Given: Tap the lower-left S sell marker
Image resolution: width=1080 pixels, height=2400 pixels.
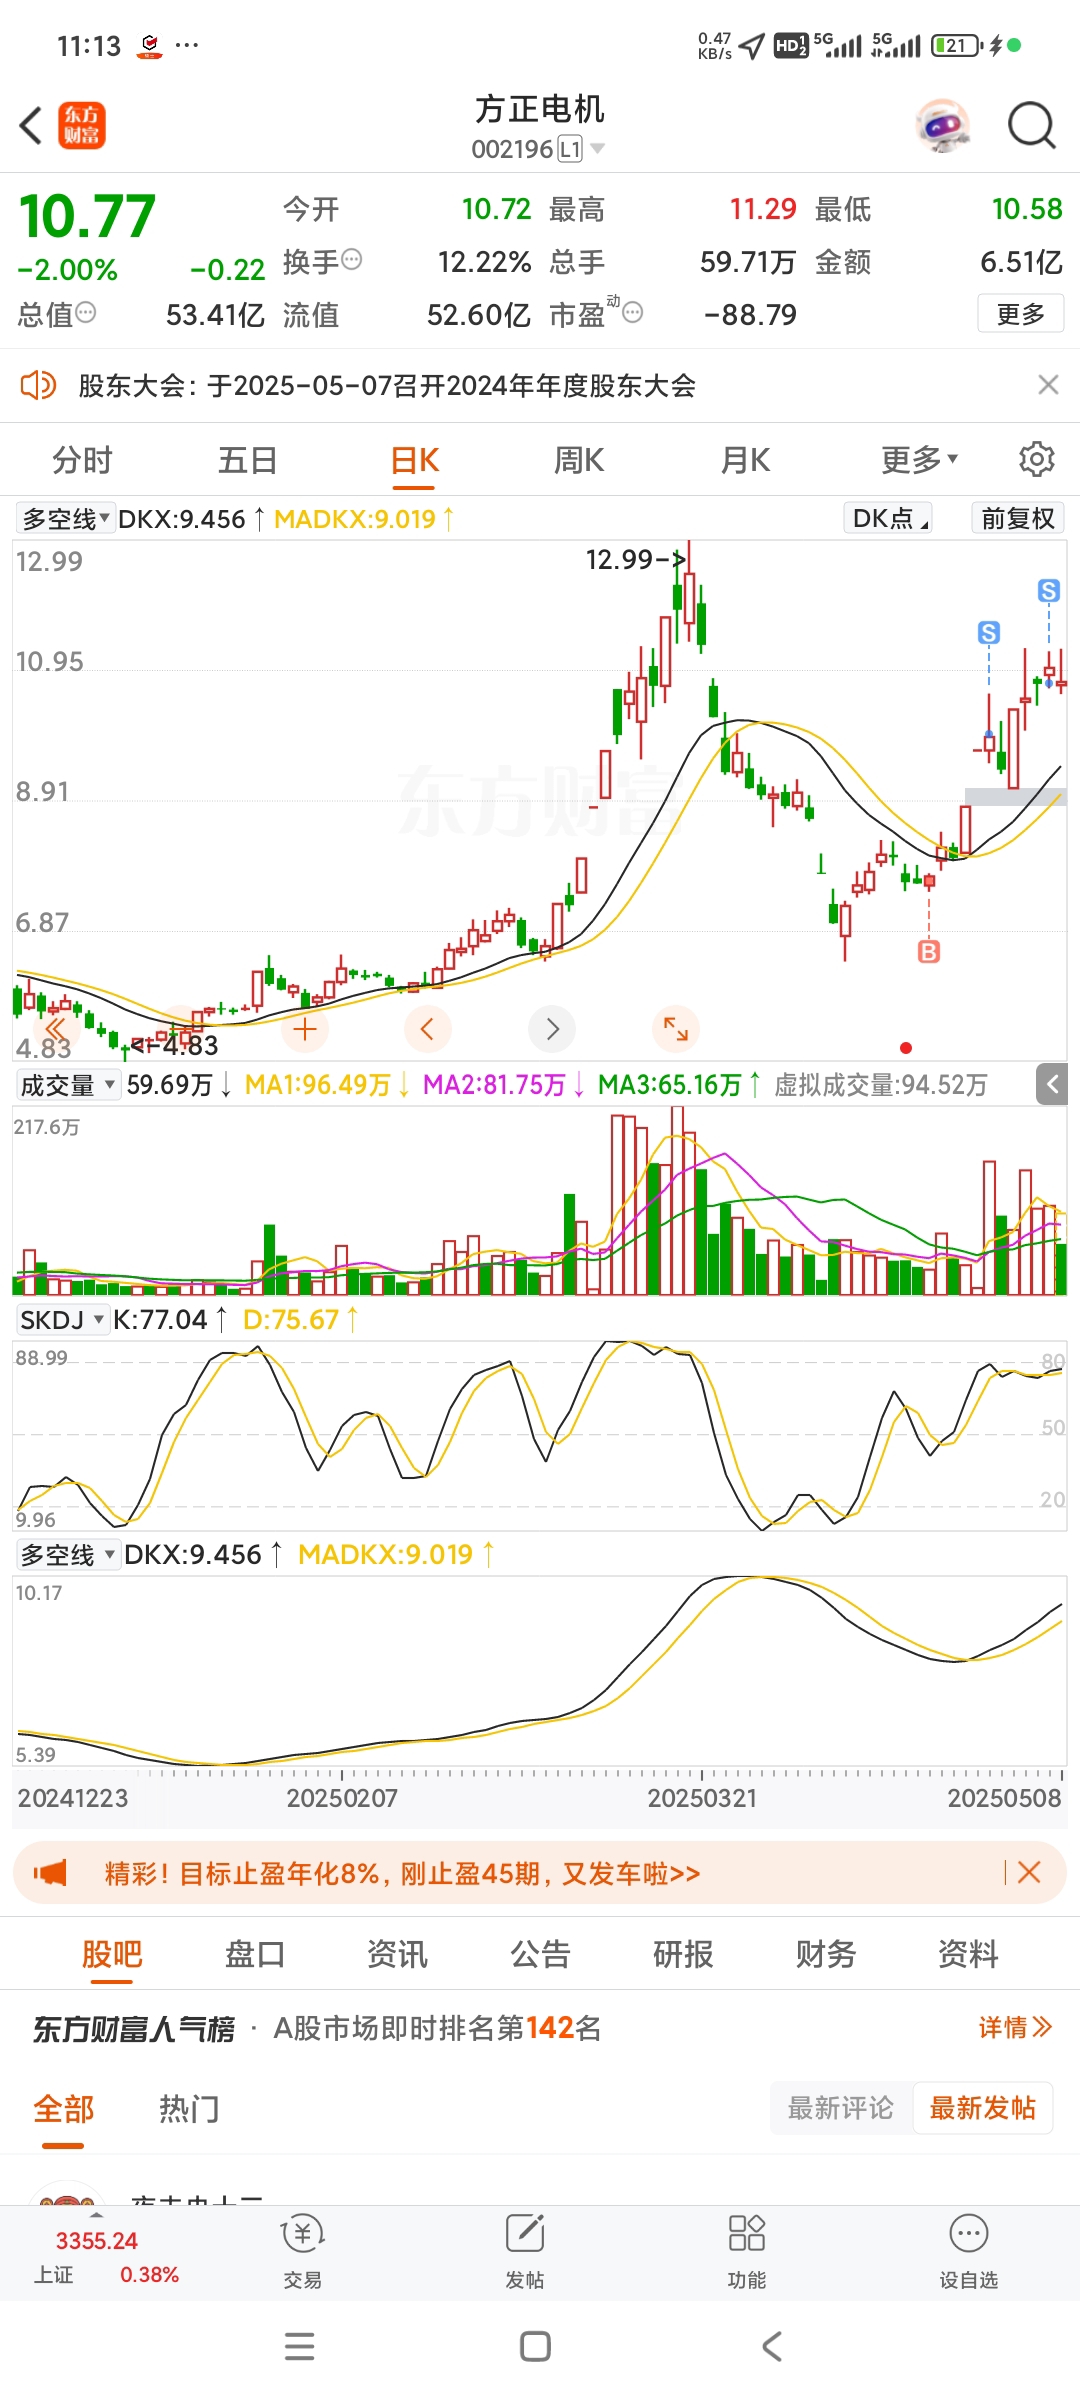Looking at the screenshot, I should (989, 632).
